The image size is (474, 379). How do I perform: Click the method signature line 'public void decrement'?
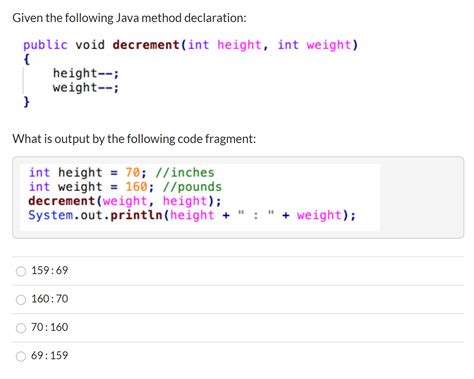click(x=190, y=45)
